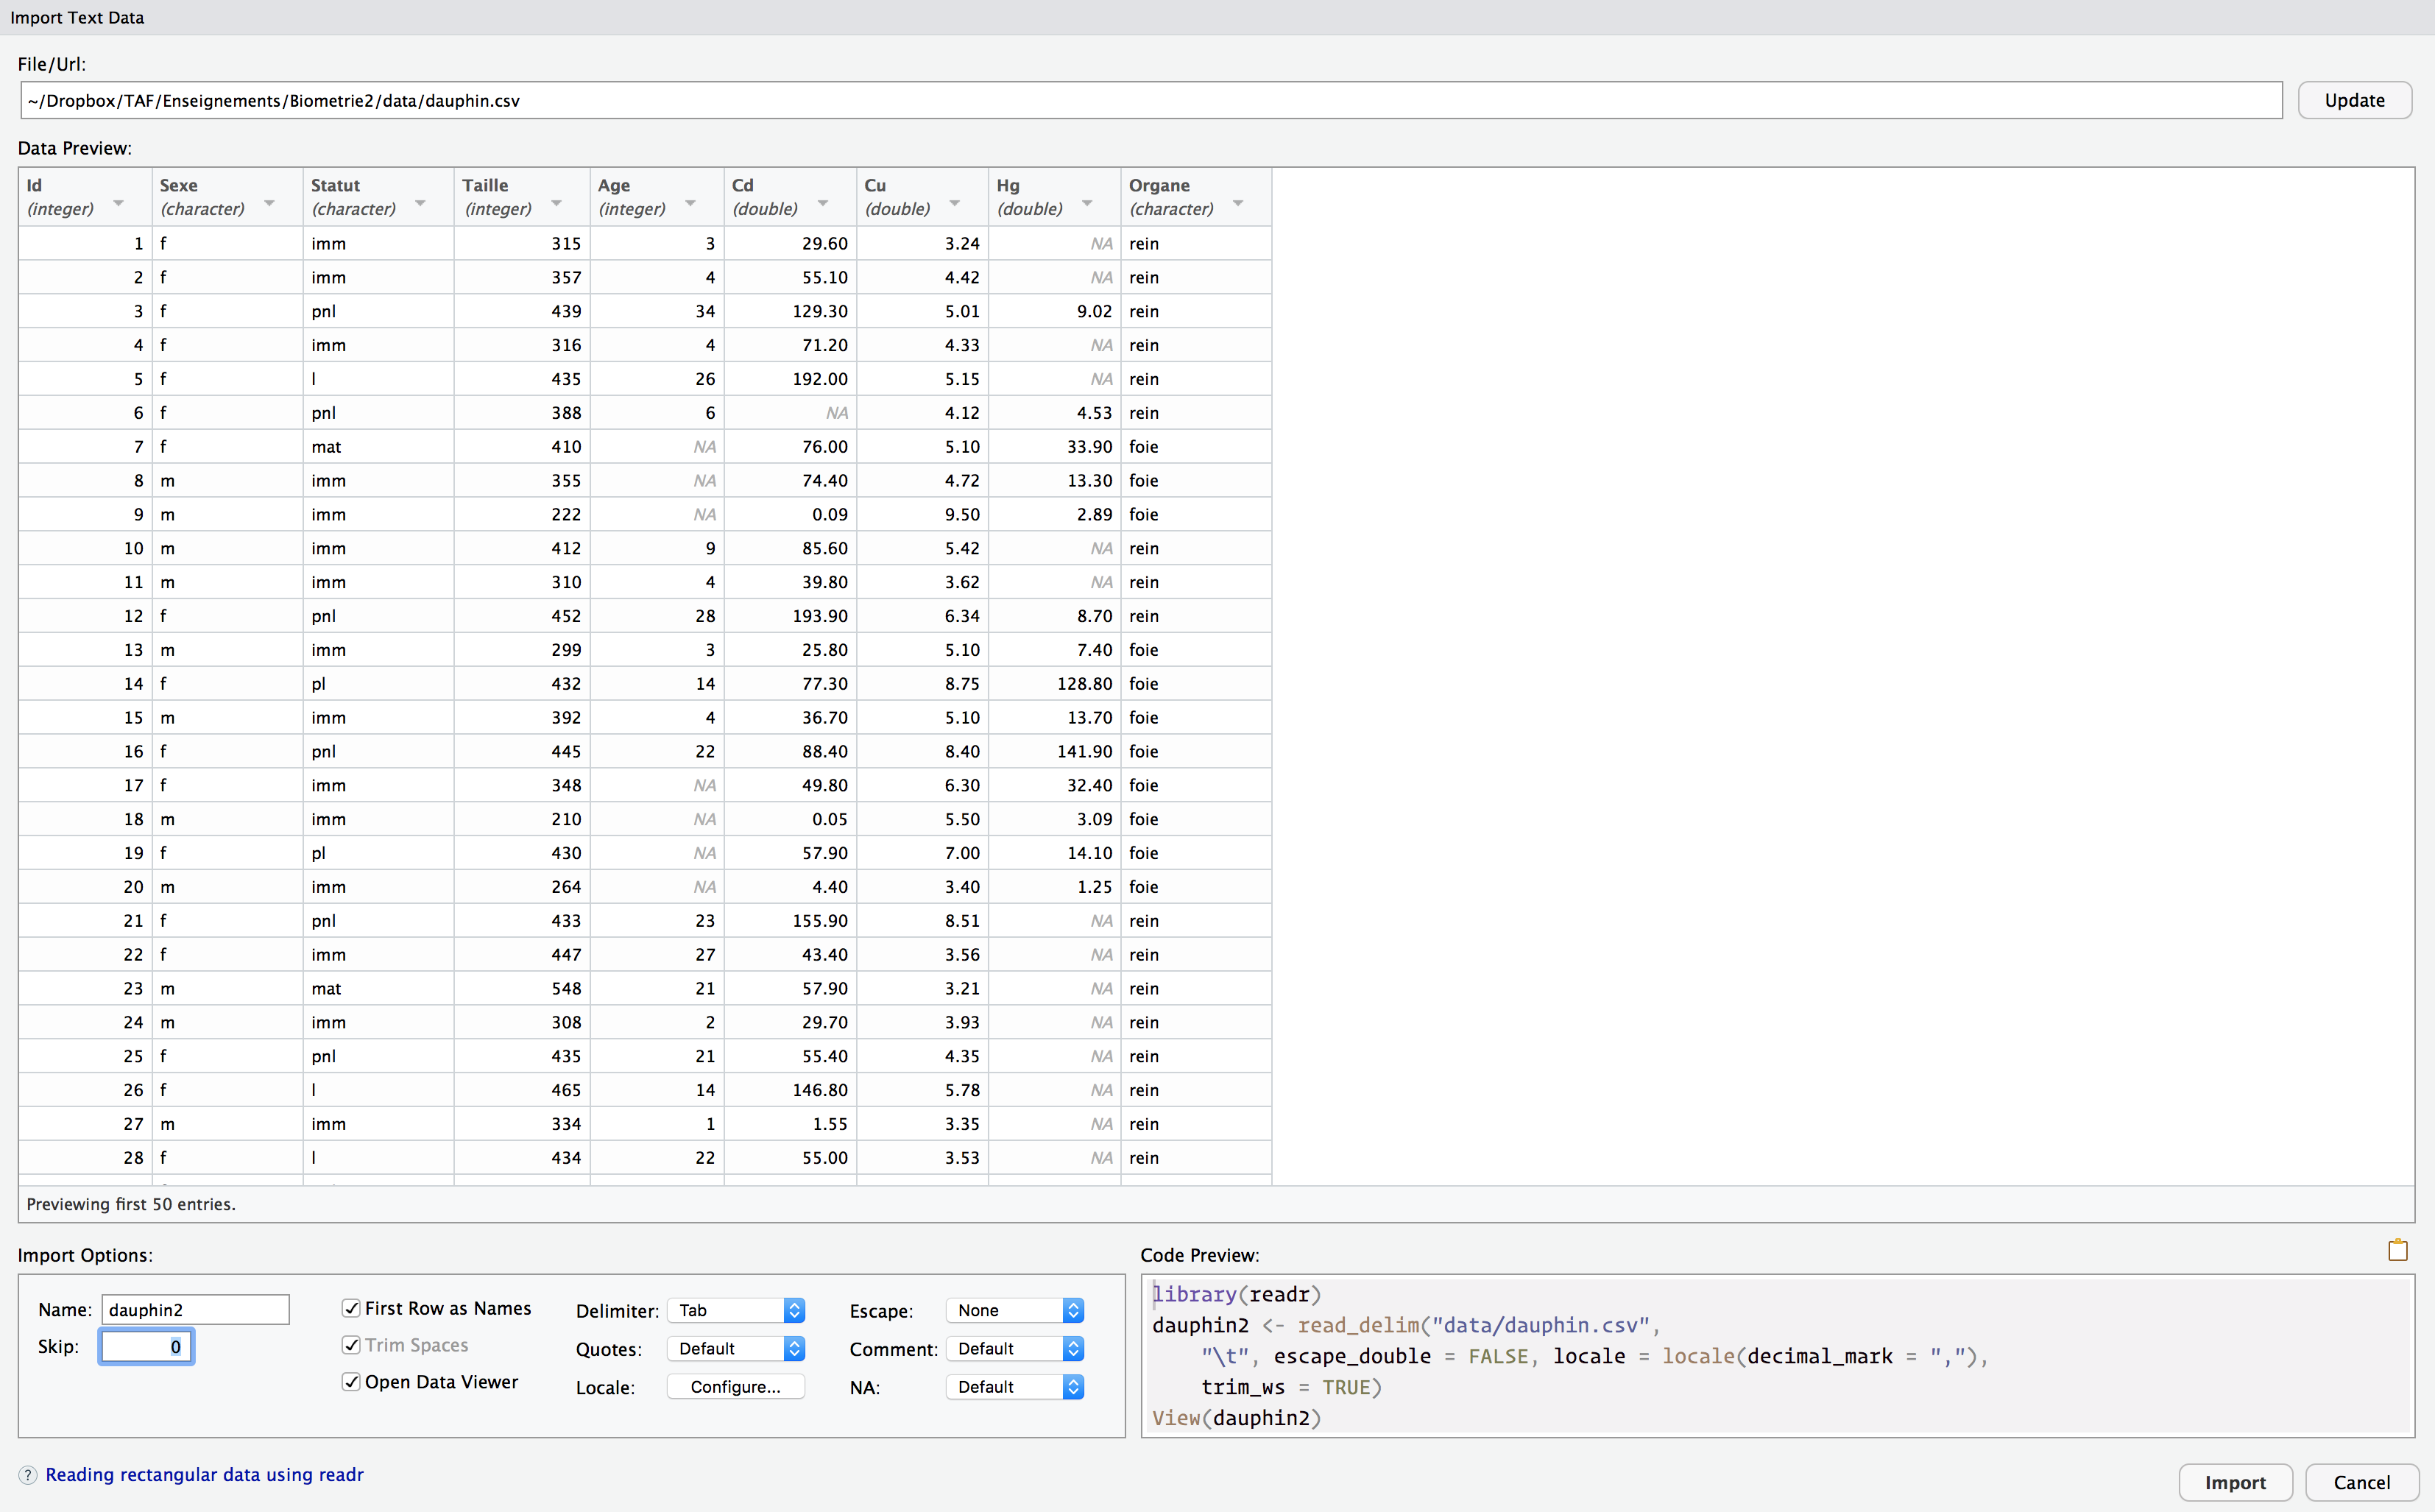This screenshot has width=2435, height=1512.
Task: Click the Code Preview text area
Action: coord(1778,1356)
